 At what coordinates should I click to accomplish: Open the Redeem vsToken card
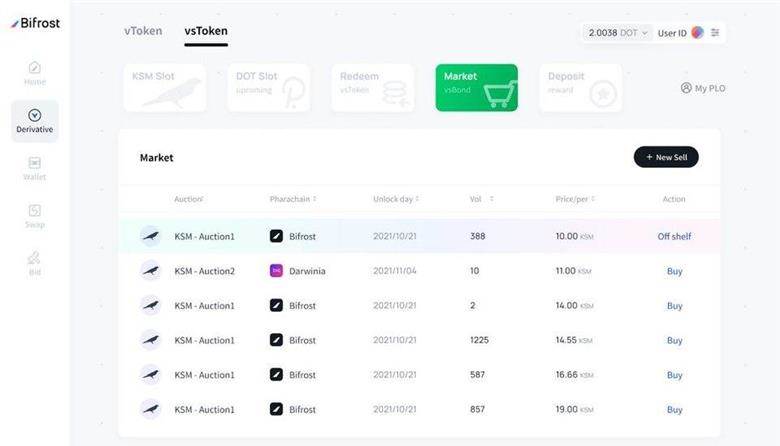click(x=373, y=88)
